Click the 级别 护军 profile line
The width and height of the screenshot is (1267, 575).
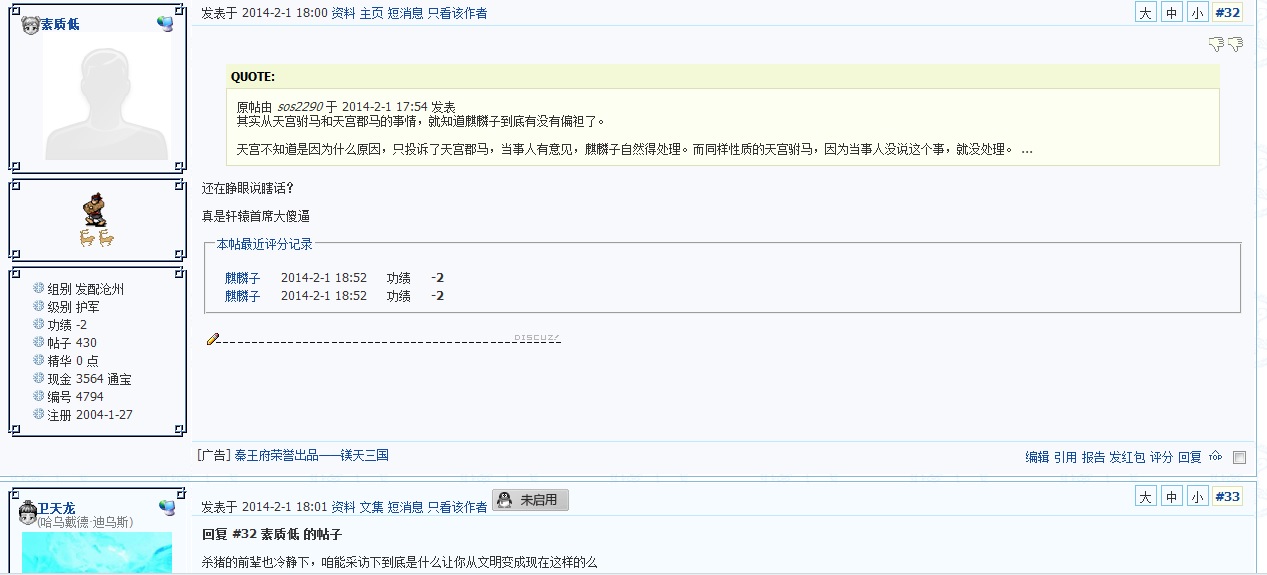(73, 307)
